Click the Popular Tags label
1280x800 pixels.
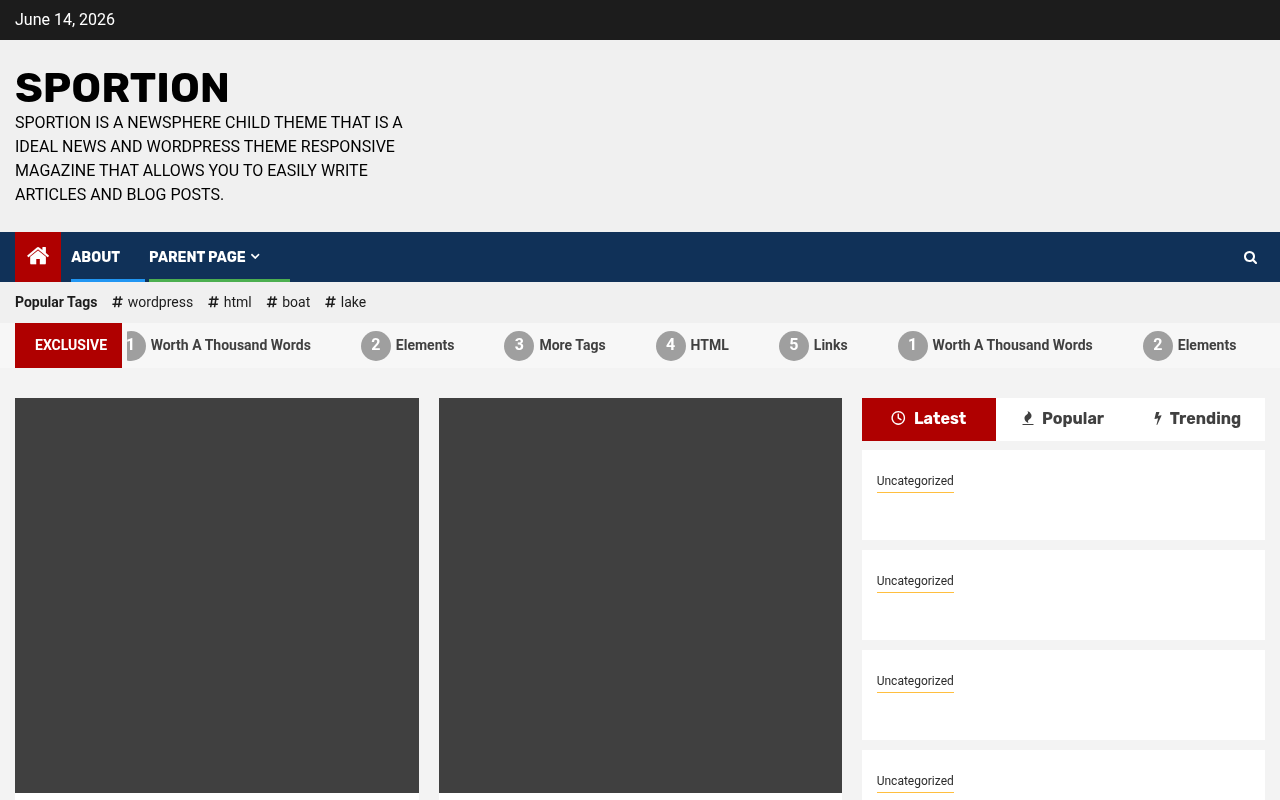tap(56, 302)
